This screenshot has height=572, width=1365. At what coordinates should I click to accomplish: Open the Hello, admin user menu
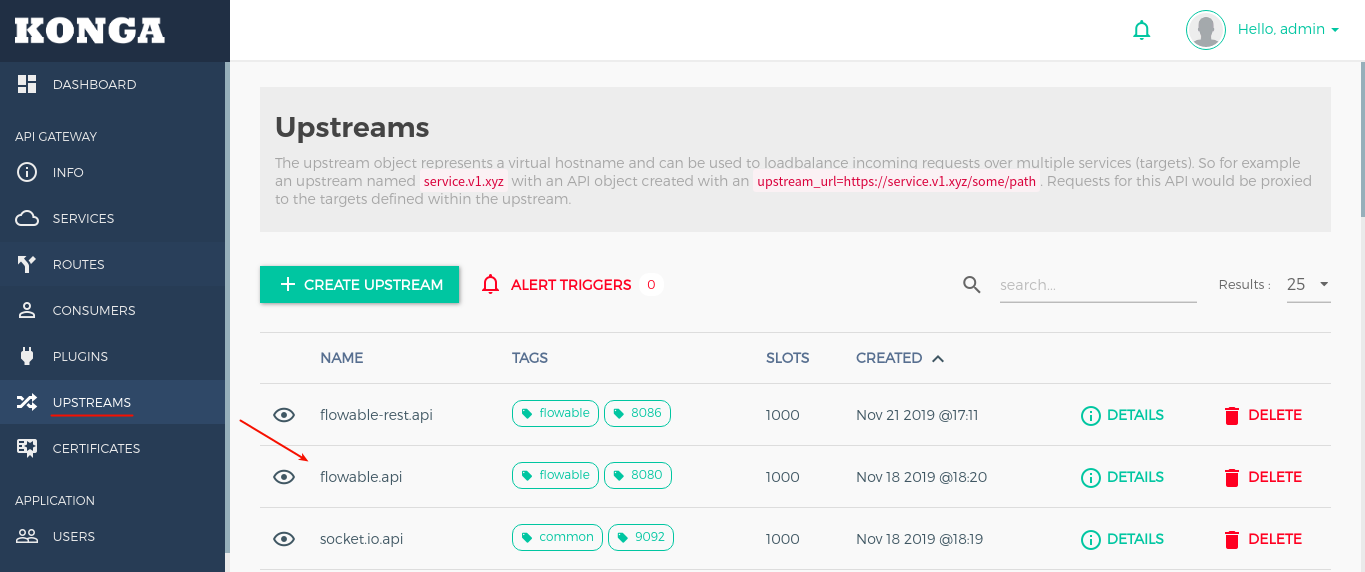pyautogui.click(x=1288, y=30)
